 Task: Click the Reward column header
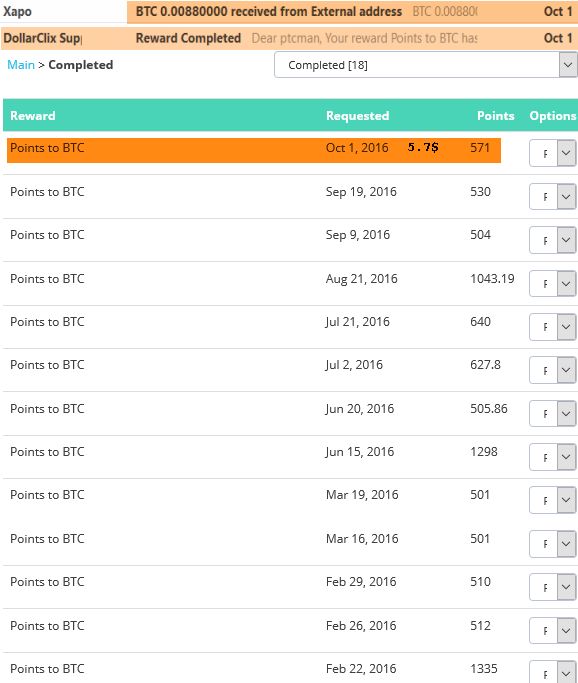[x=33, y=115]
